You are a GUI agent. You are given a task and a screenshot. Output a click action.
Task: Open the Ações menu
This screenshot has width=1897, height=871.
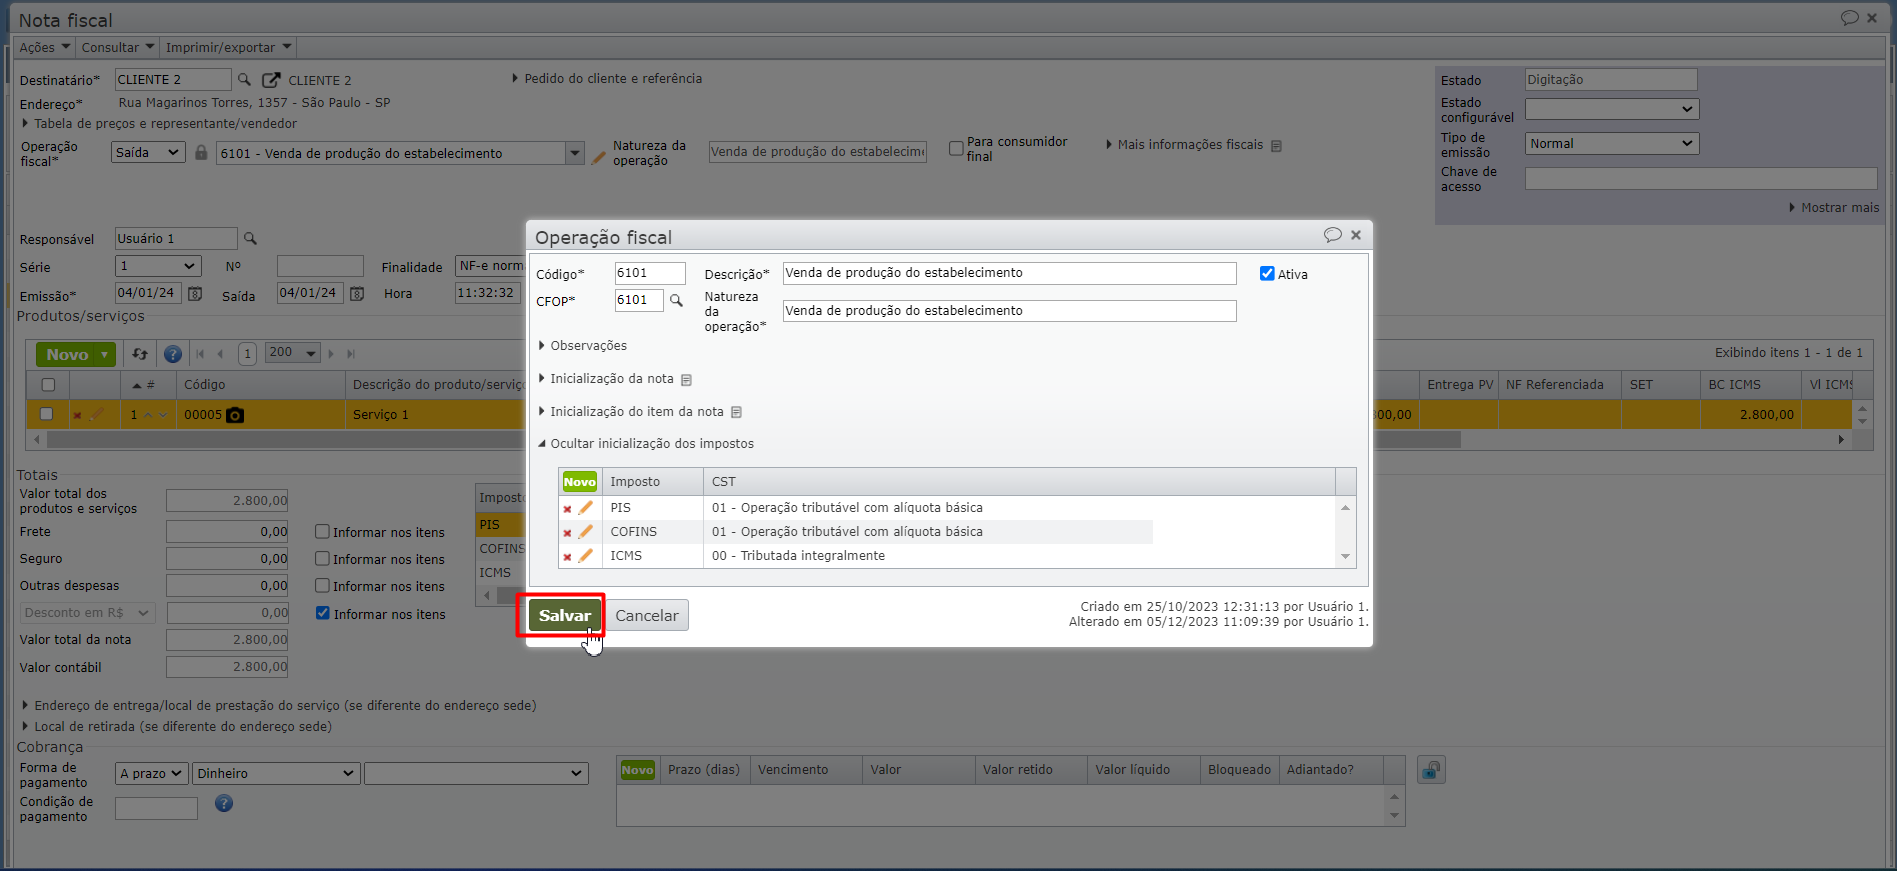pos(45,47)
